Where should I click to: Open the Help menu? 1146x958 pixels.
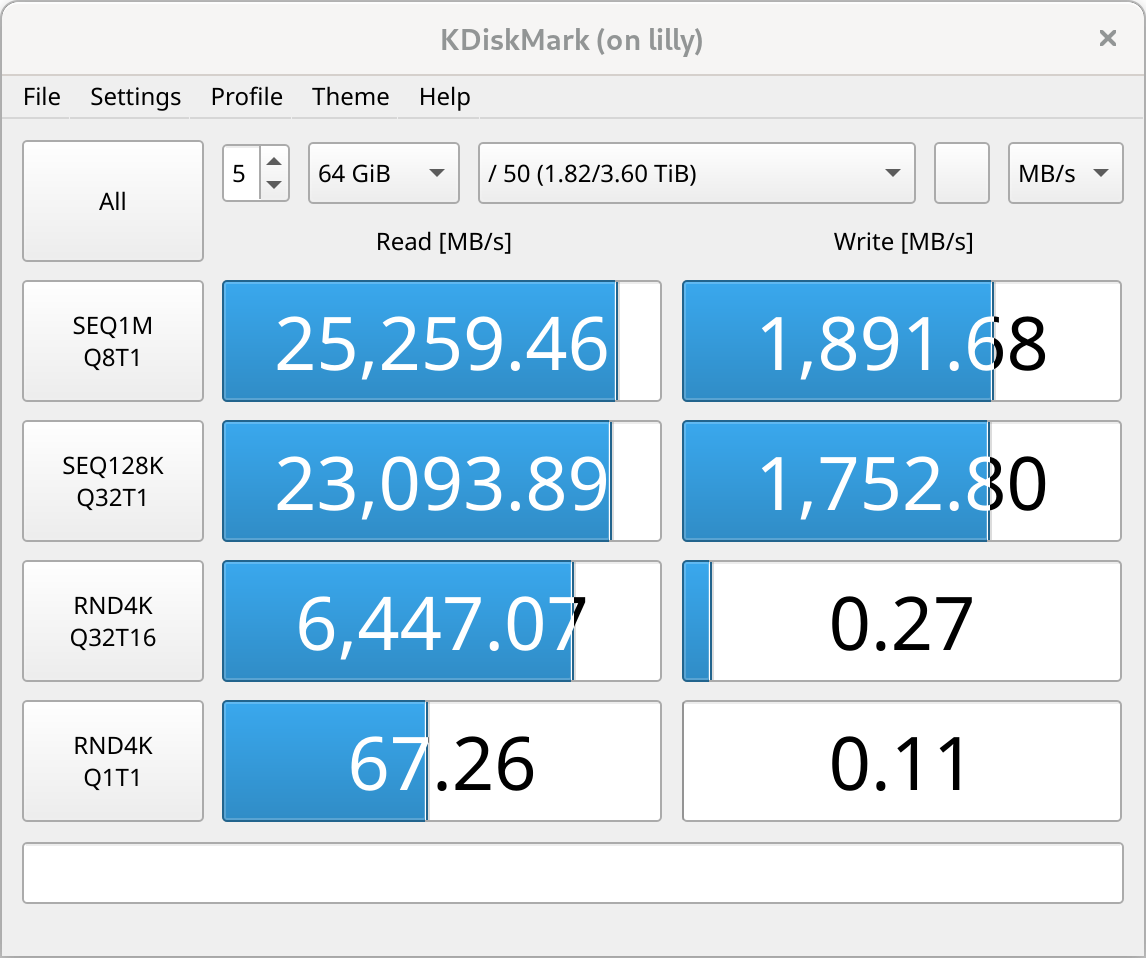(x=443, y=97)
